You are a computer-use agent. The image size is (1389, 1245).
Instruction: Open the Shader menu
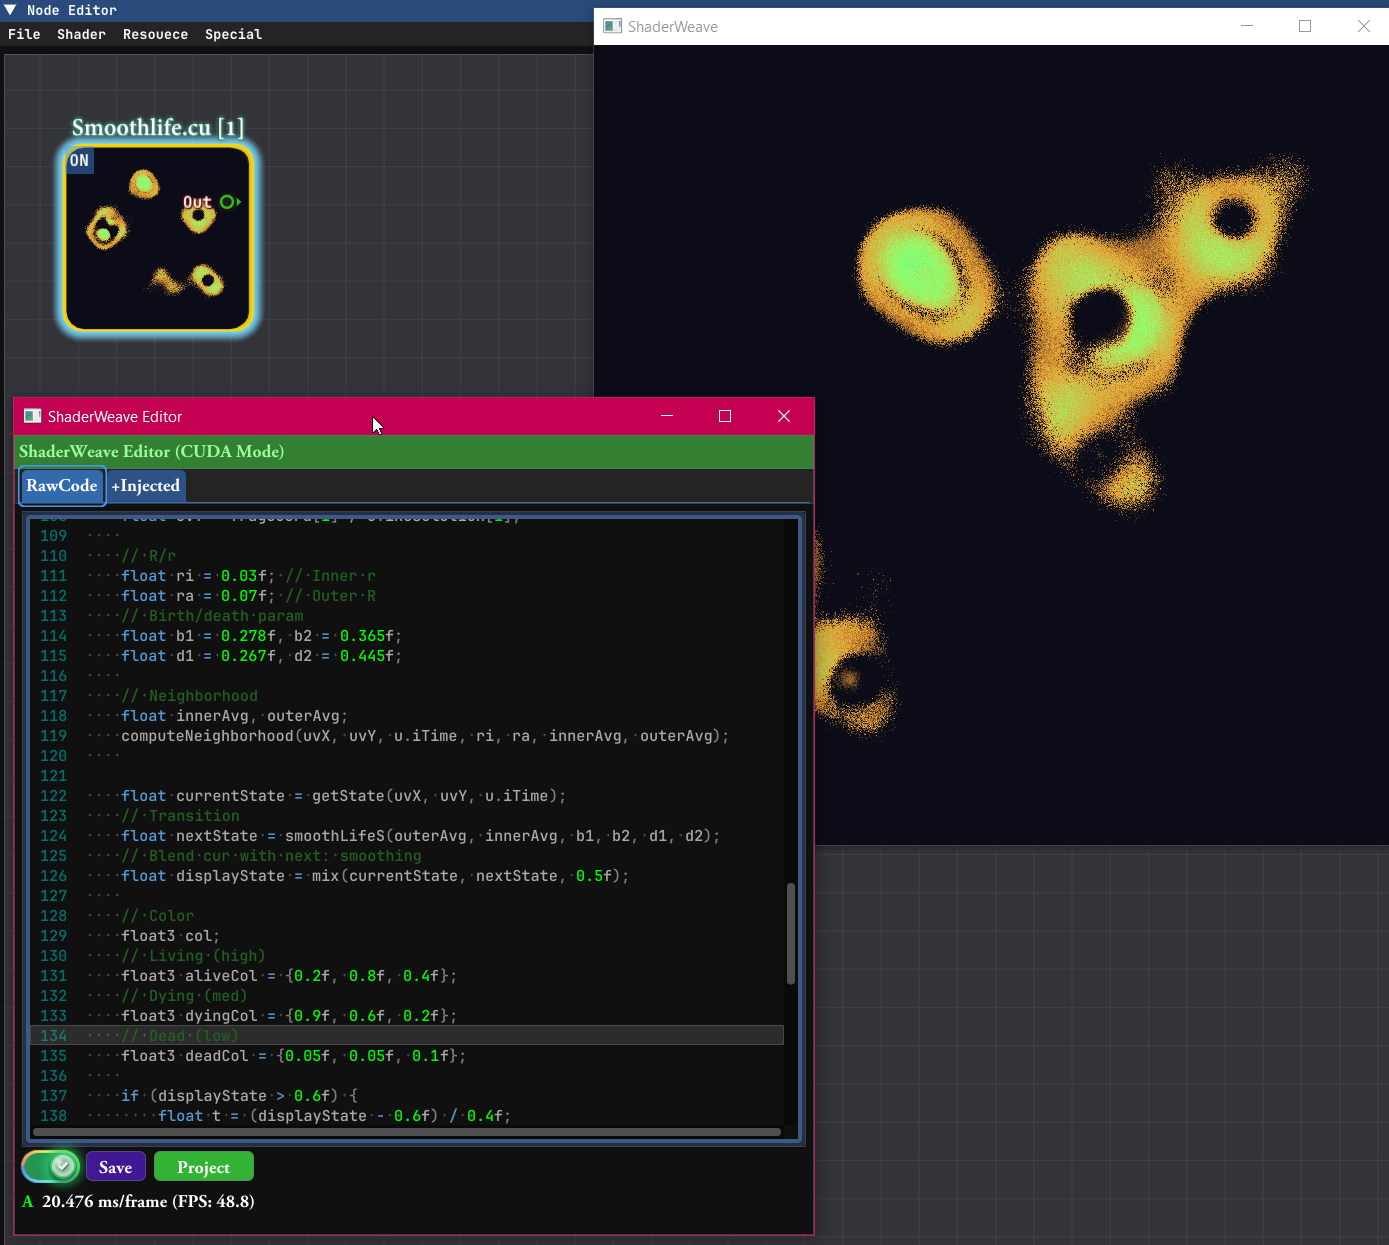(x=81, y=34)
